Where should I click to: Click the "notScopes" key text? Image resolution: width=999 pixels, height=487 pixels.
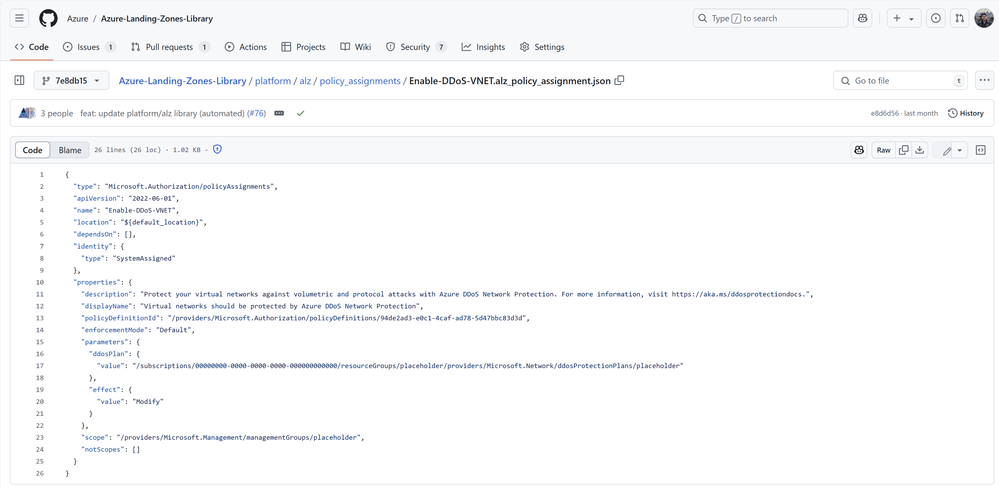pyautogui.click(x=103, y=449)
